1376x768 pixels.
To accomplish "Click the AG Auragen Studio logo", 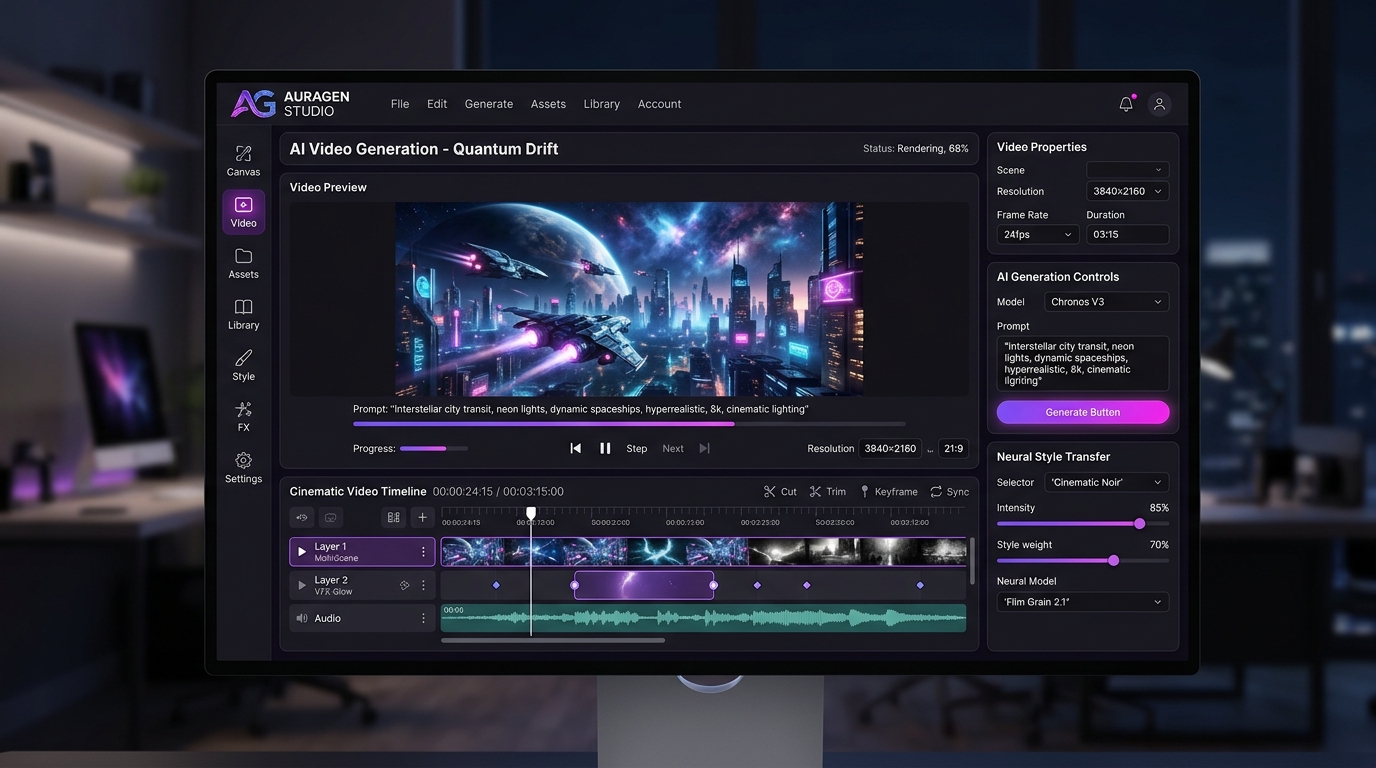I will coord(290,104).
